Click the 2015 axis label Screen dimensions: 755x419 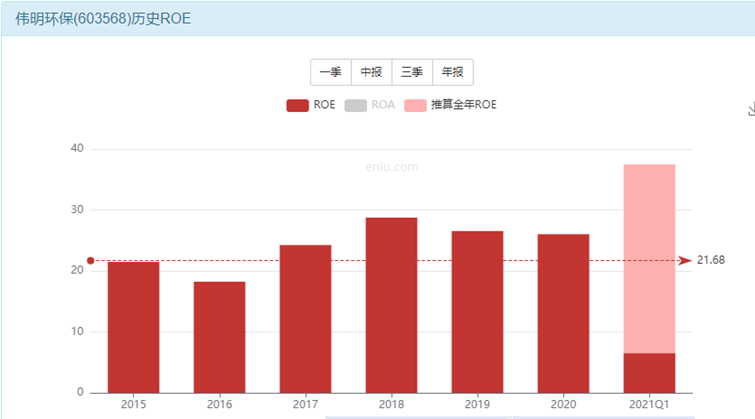tap(133, 404)
